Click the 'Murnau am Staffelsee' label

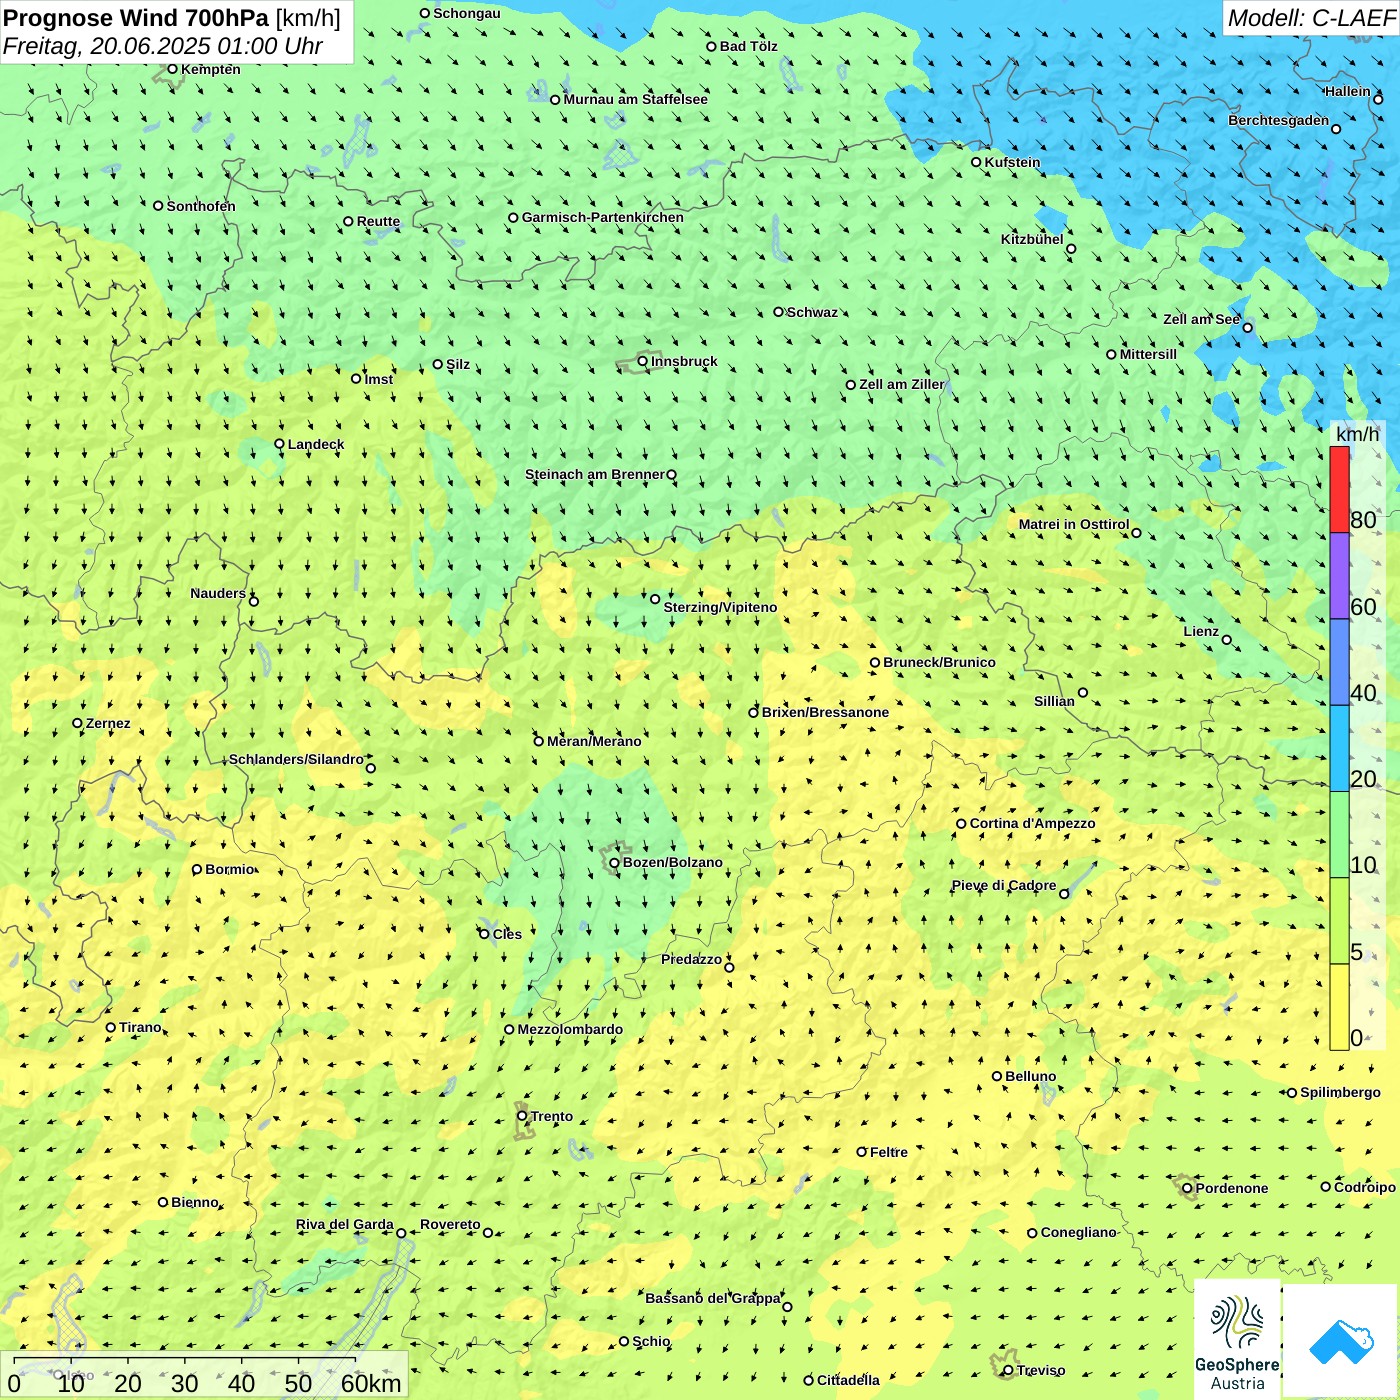[x=635, y=99]
